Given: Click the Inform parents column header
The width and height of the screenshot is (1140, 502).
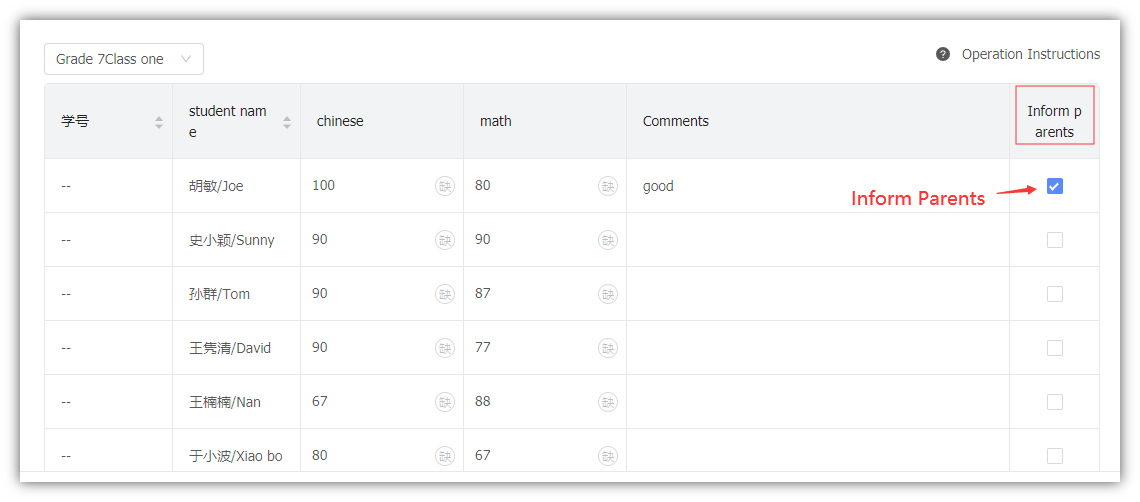Looking at the screenshot, I should [1054, 121].
